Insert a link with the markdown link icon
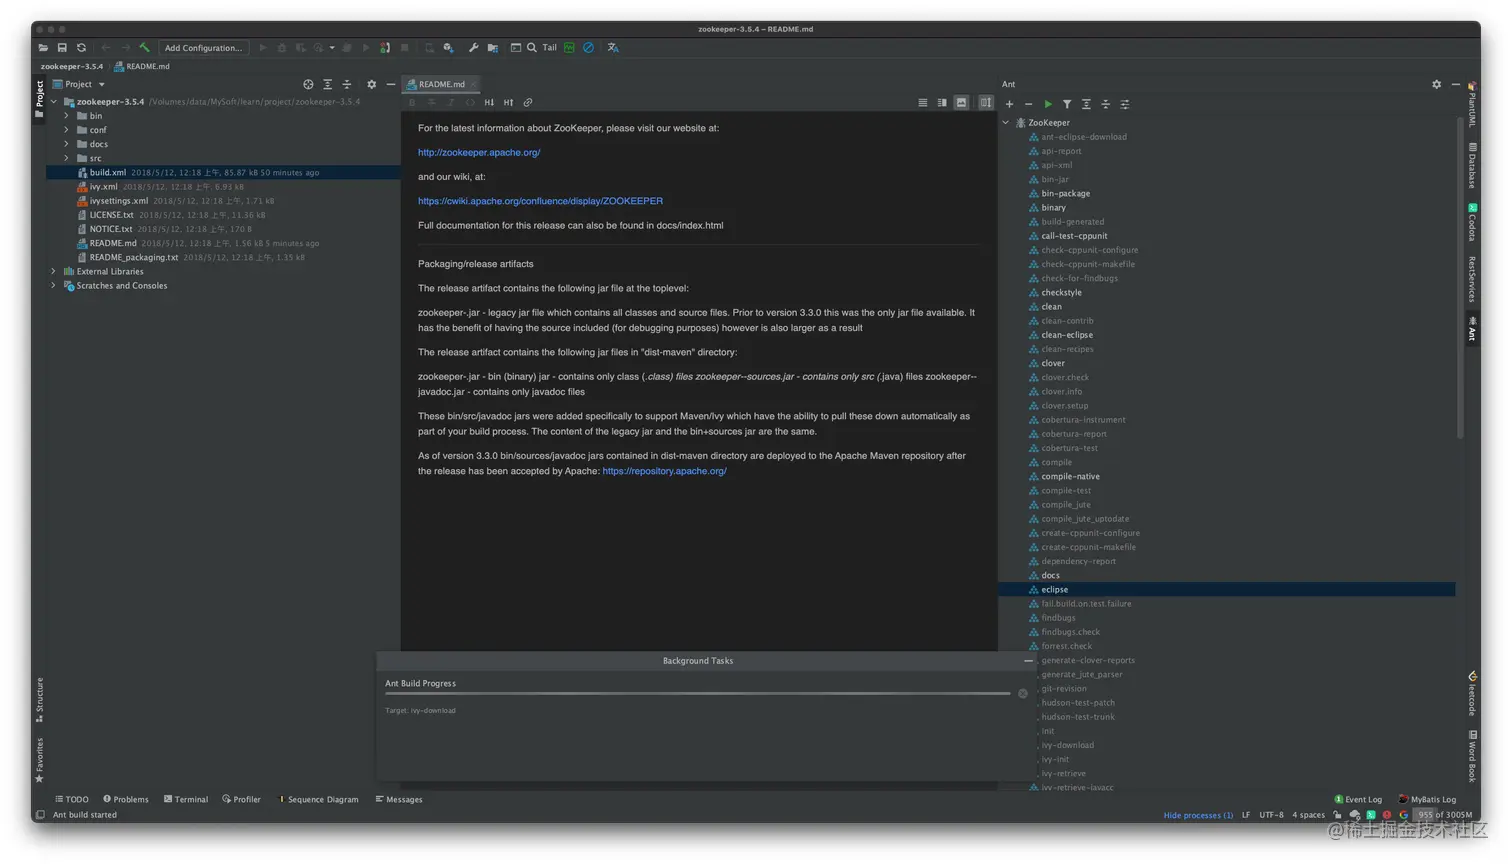 coord(528,103)
